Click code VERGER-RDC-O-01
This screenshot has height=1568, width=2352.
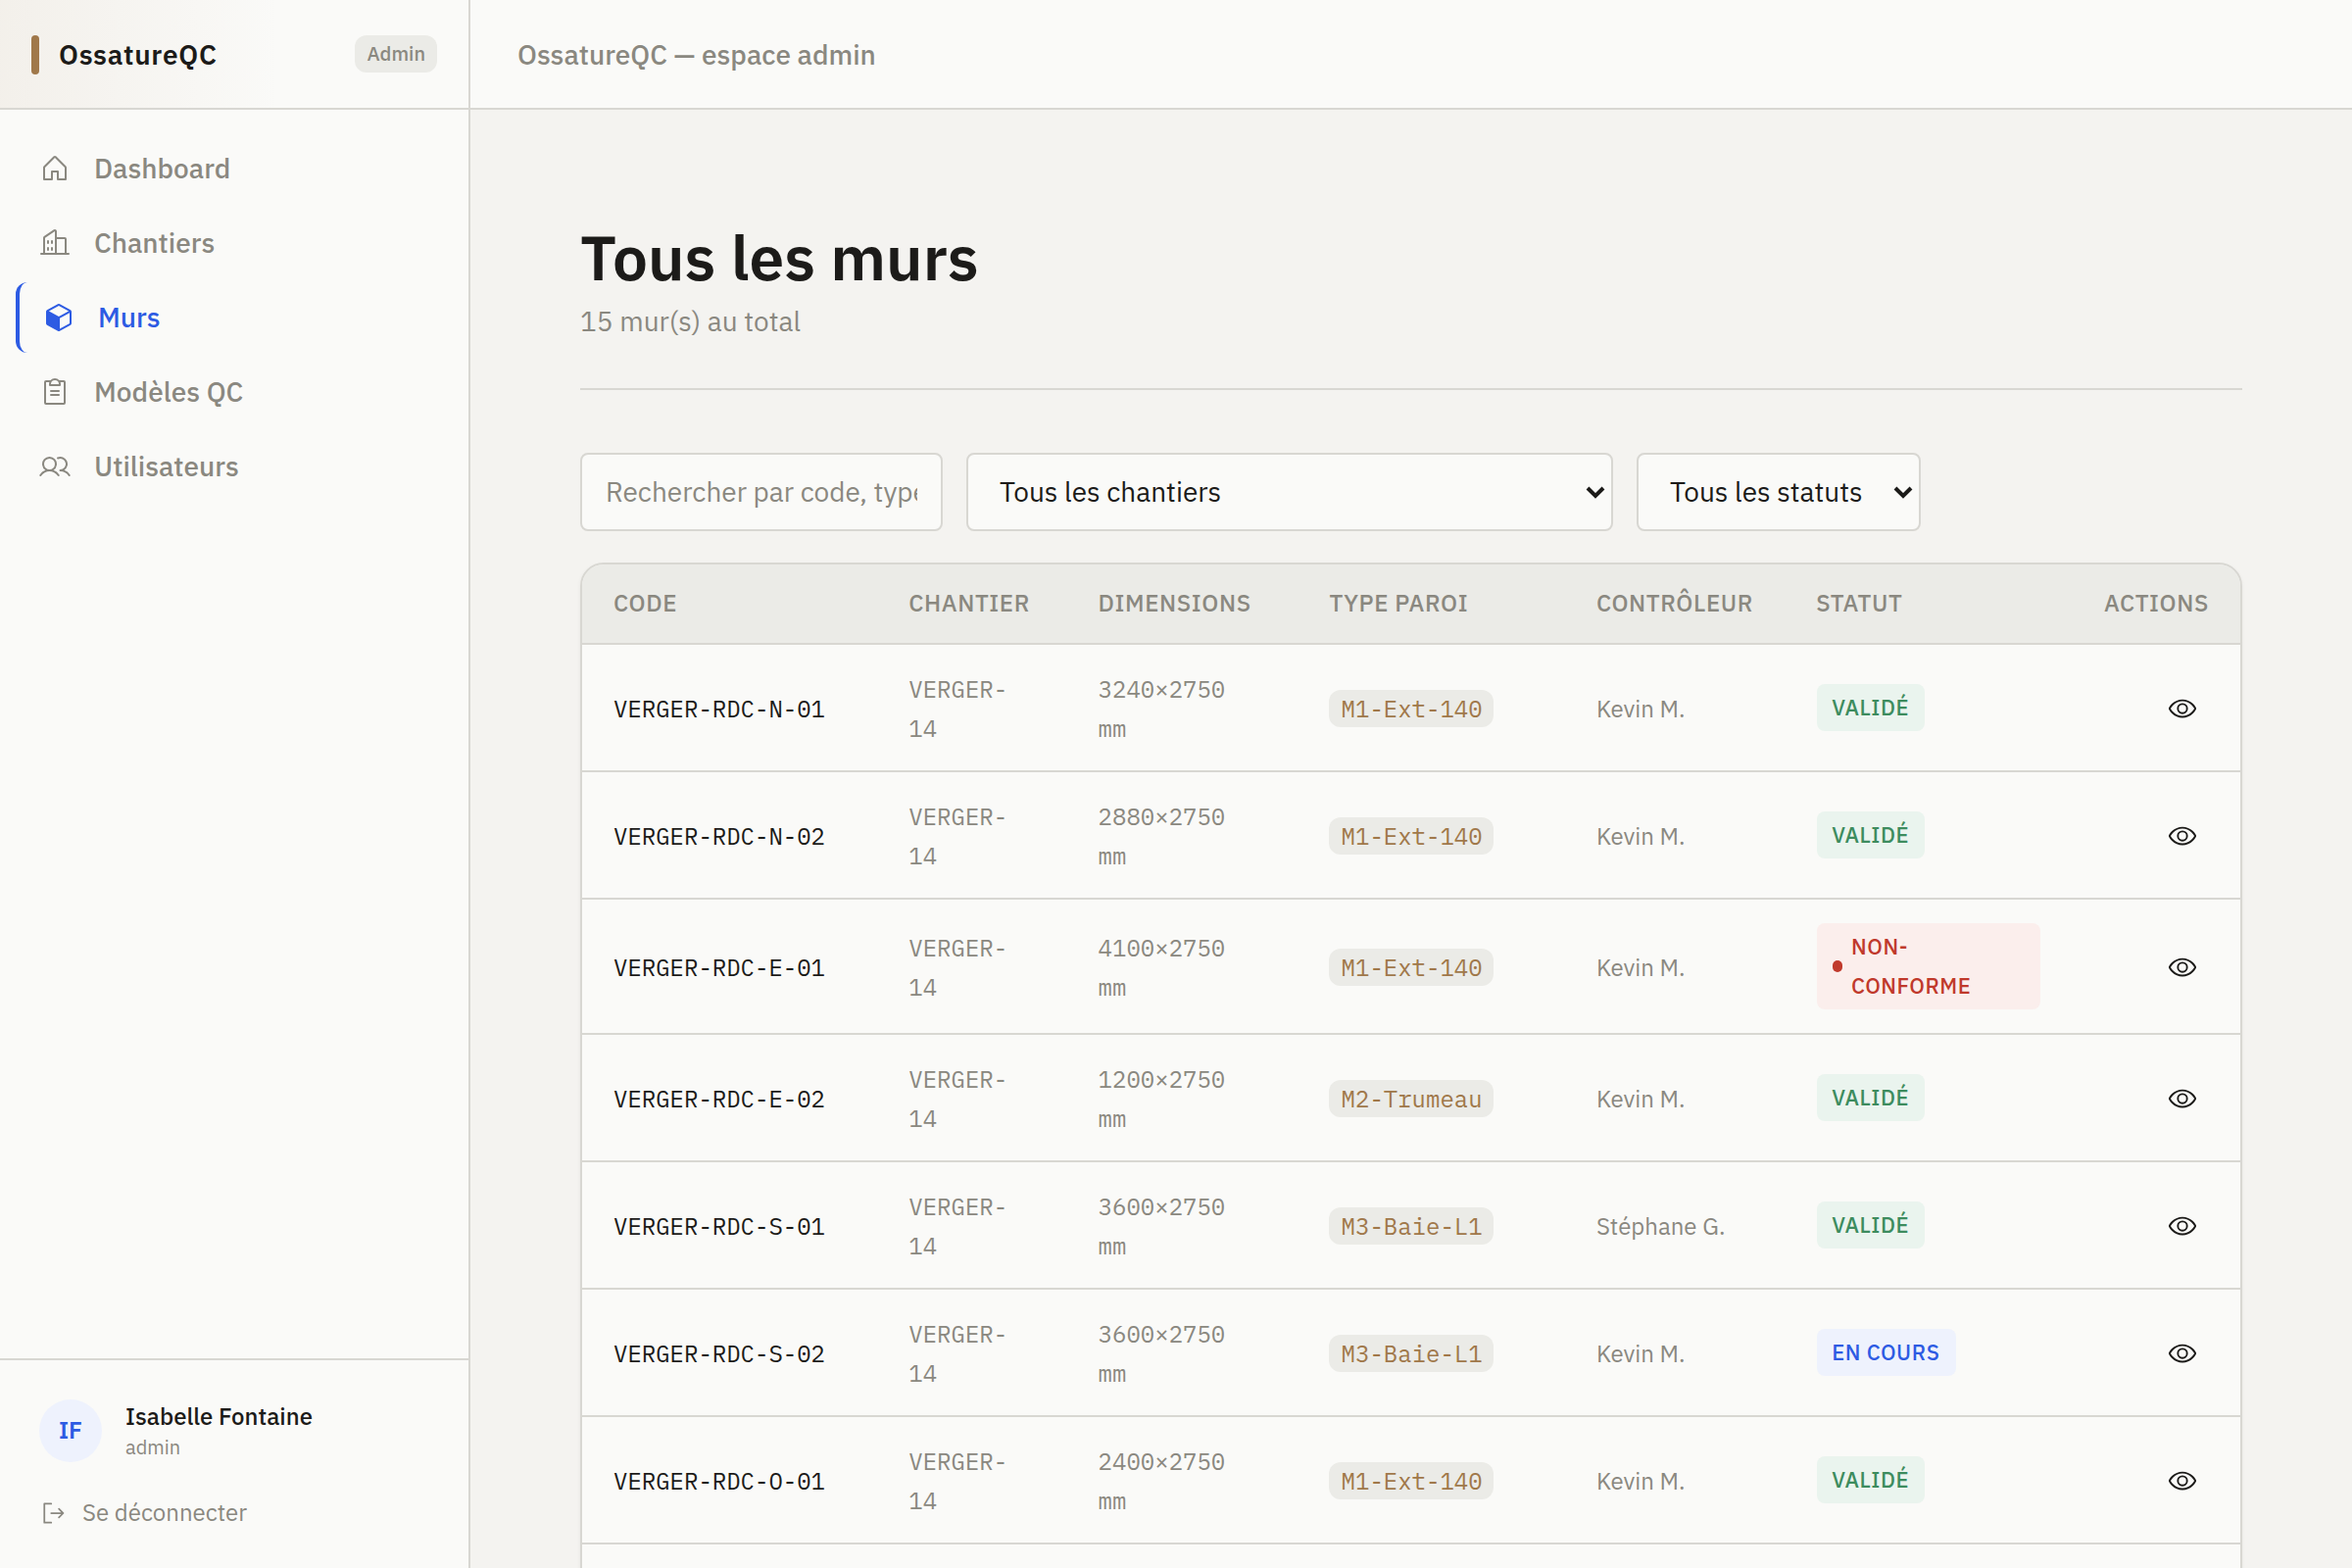click(x=719, y=1481)
